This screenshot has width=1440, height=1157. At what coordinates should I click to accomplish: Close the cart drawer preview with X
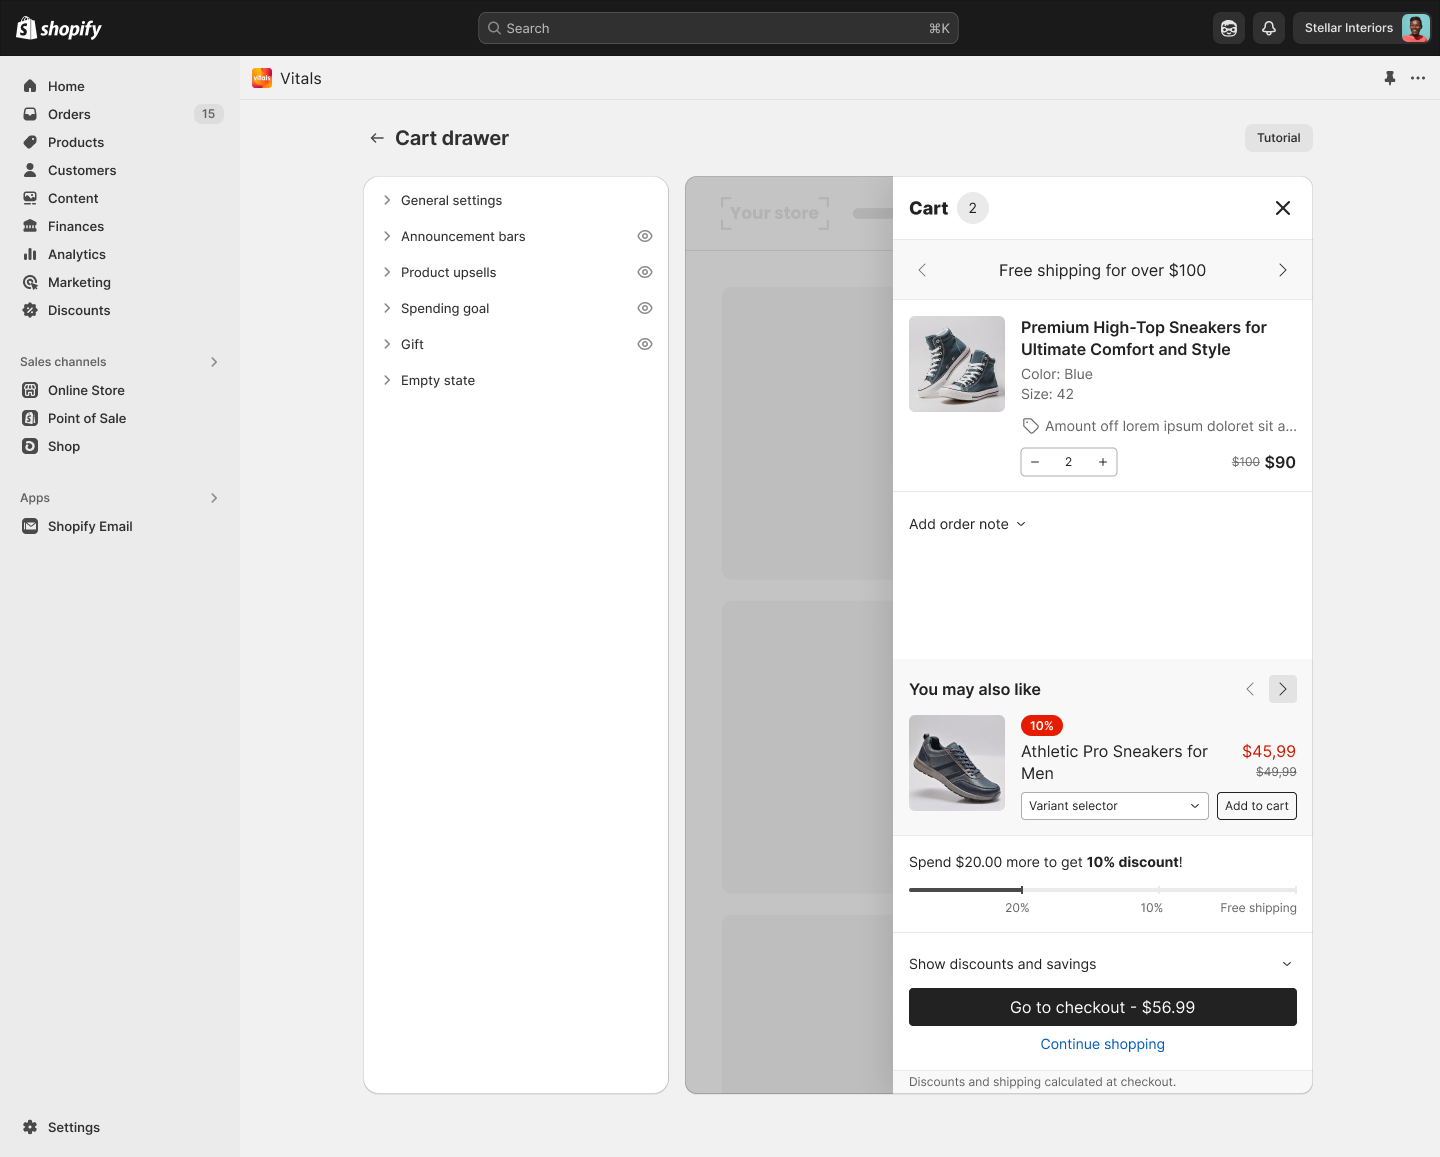pos(1283,208)
